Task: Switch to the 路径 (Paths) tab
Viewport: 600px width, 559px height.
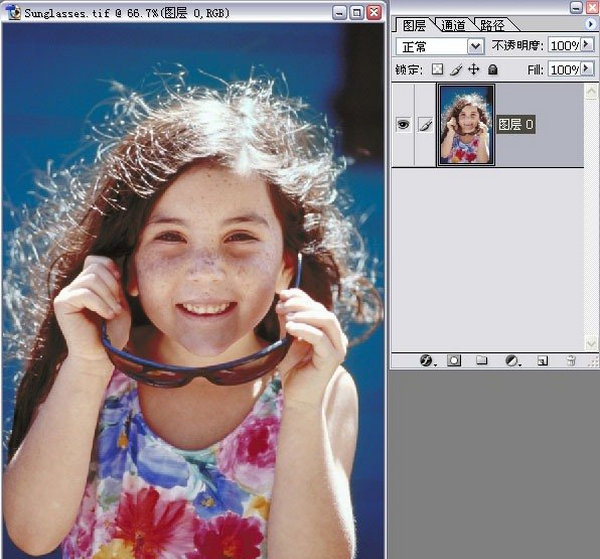Action: 493,25
